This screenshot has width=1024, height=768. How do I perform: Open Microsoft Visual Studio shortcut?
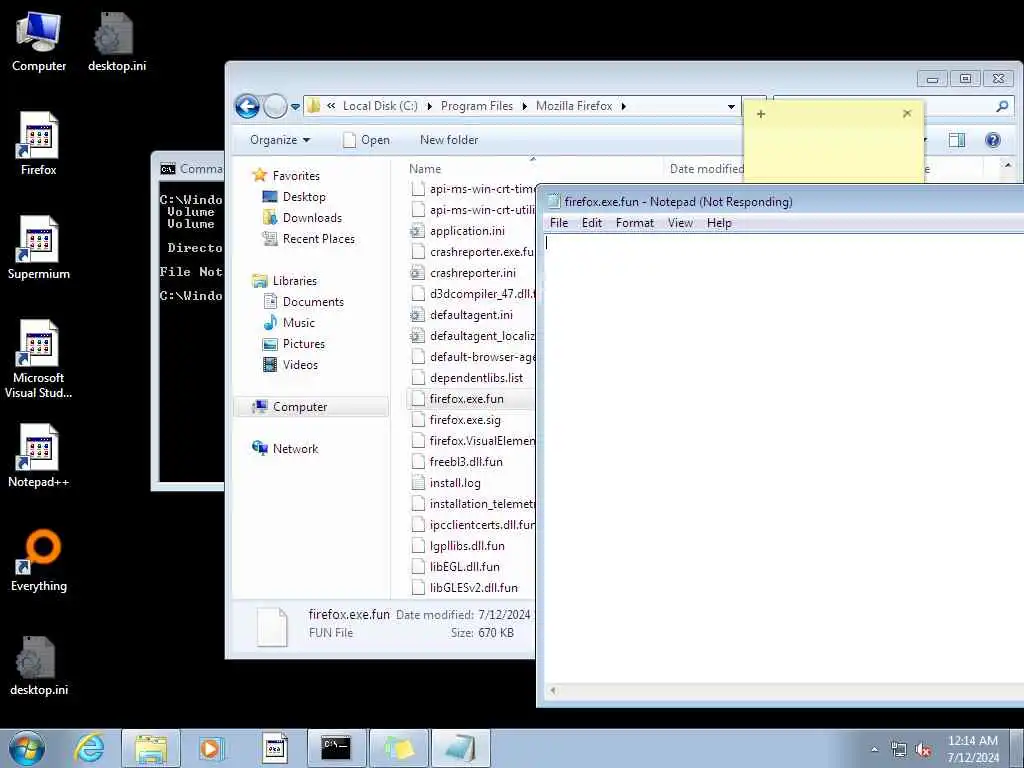click(39, 359)
